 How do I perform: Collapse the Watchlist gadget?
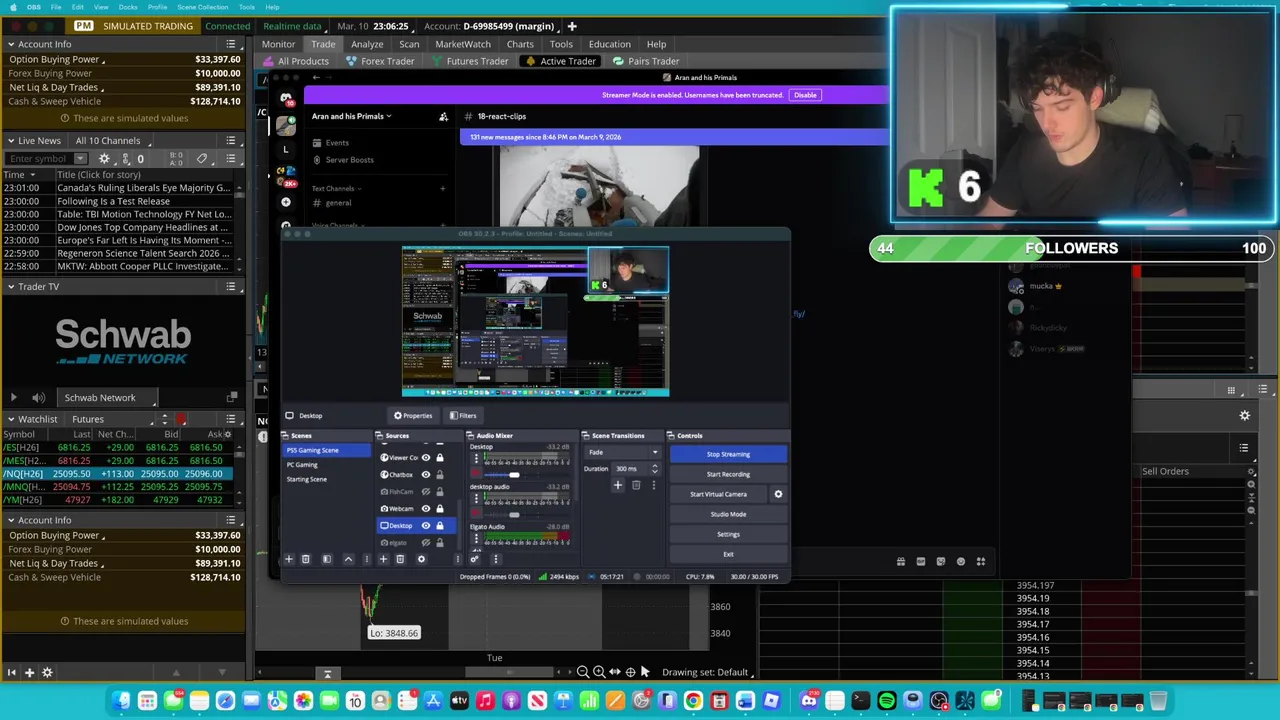coord(10,420)
